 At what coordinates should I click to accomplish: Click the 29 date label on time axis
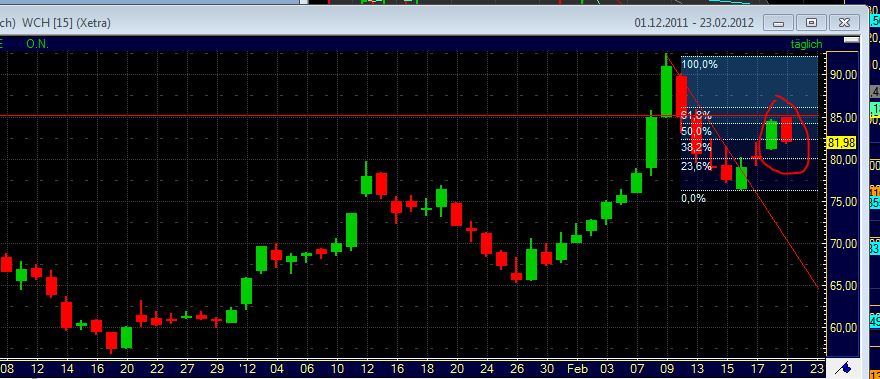click(217, 369)
